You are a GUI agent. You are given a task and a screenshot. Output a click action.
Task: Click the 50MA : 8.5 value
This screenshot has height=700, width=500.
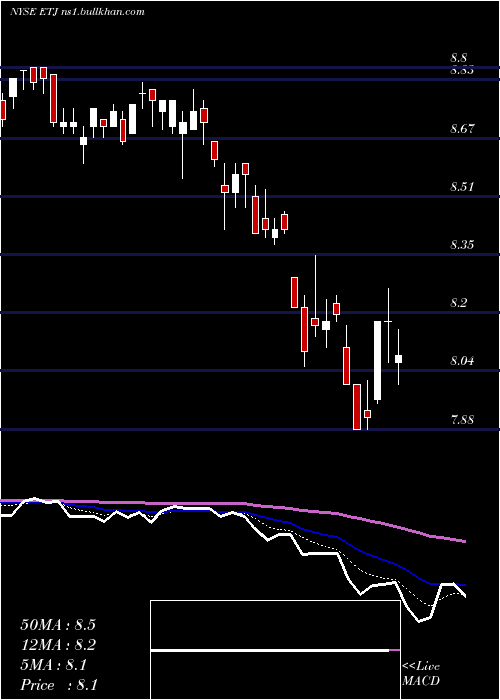58,625
